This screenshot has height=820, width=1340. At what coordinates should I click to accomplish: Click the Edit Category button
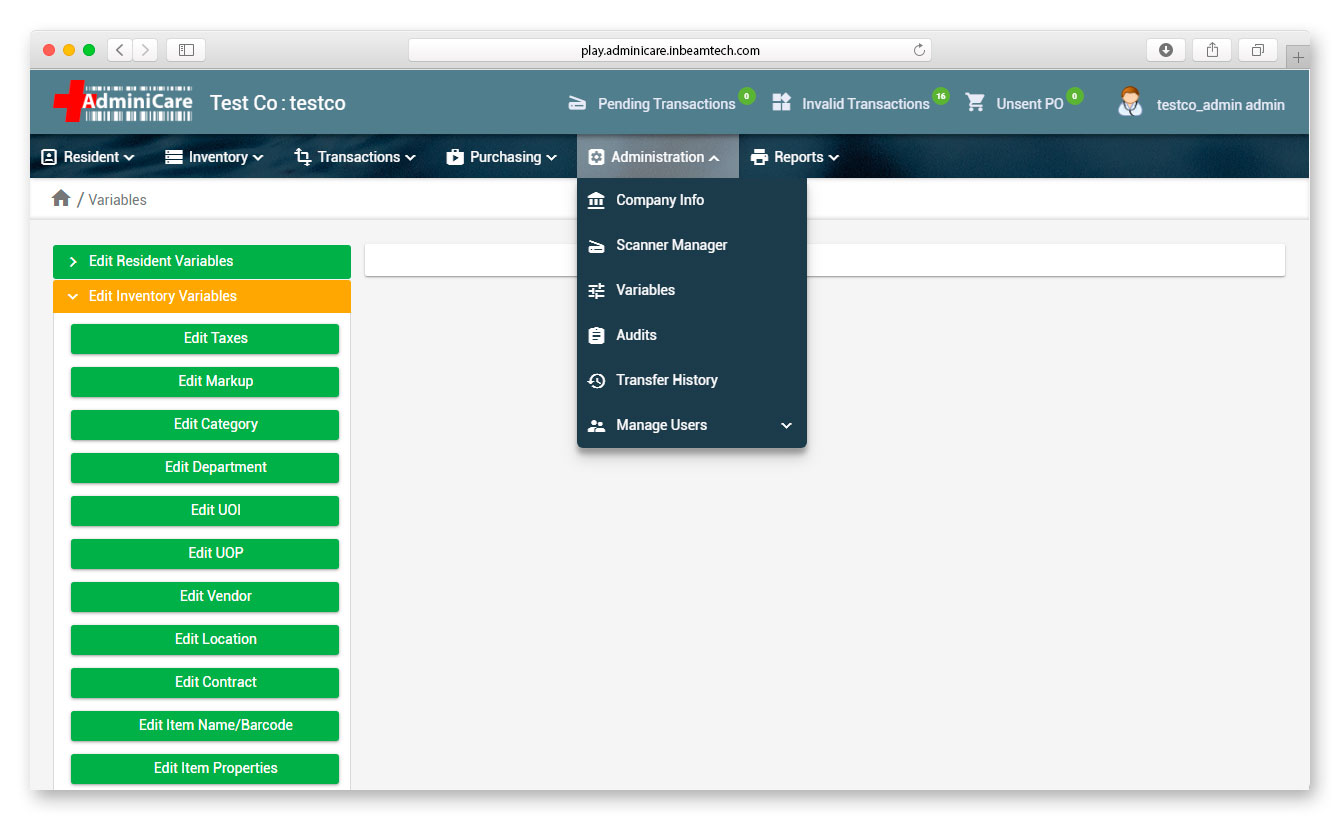(x=205, y=424)
